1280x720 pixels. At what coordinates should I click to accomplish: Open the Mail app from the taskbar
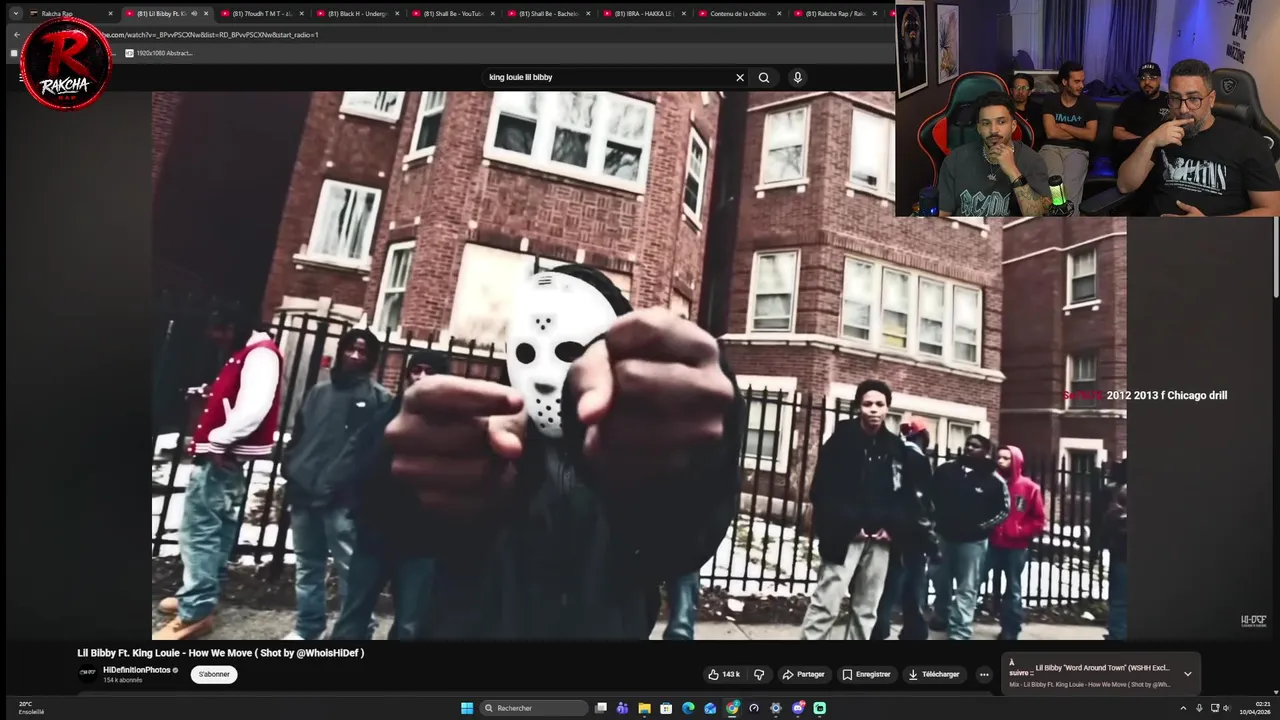[710, 708]
